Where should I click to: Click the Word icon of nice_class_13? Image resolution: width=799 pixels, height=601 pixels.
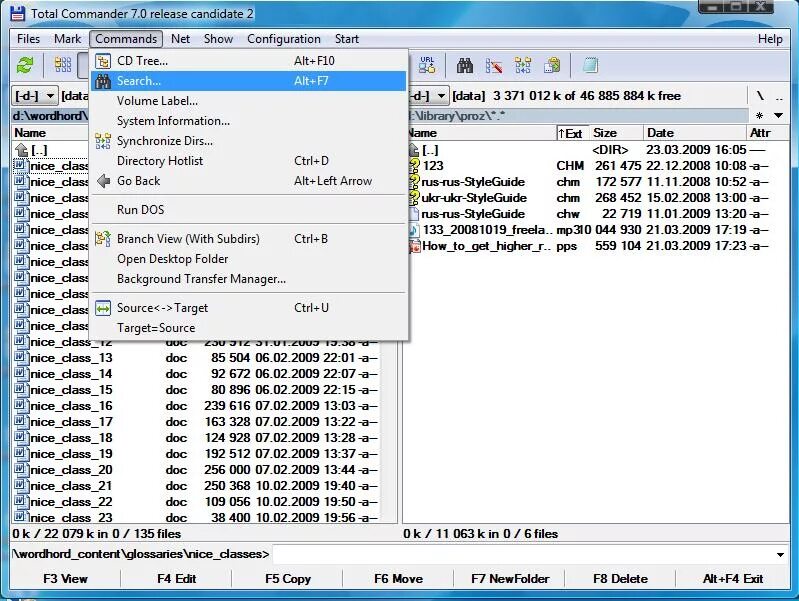[x=20, y=357]
